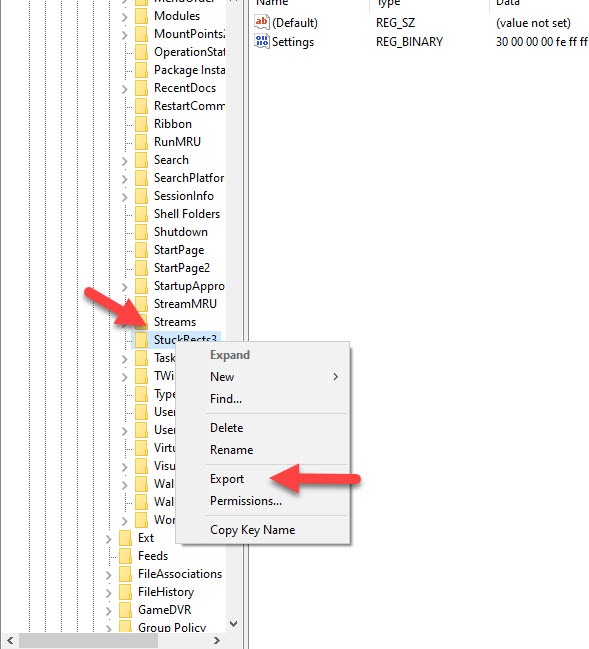Select the Streams registry key
This screenshot has width=589, height=649.
(175, 322)
